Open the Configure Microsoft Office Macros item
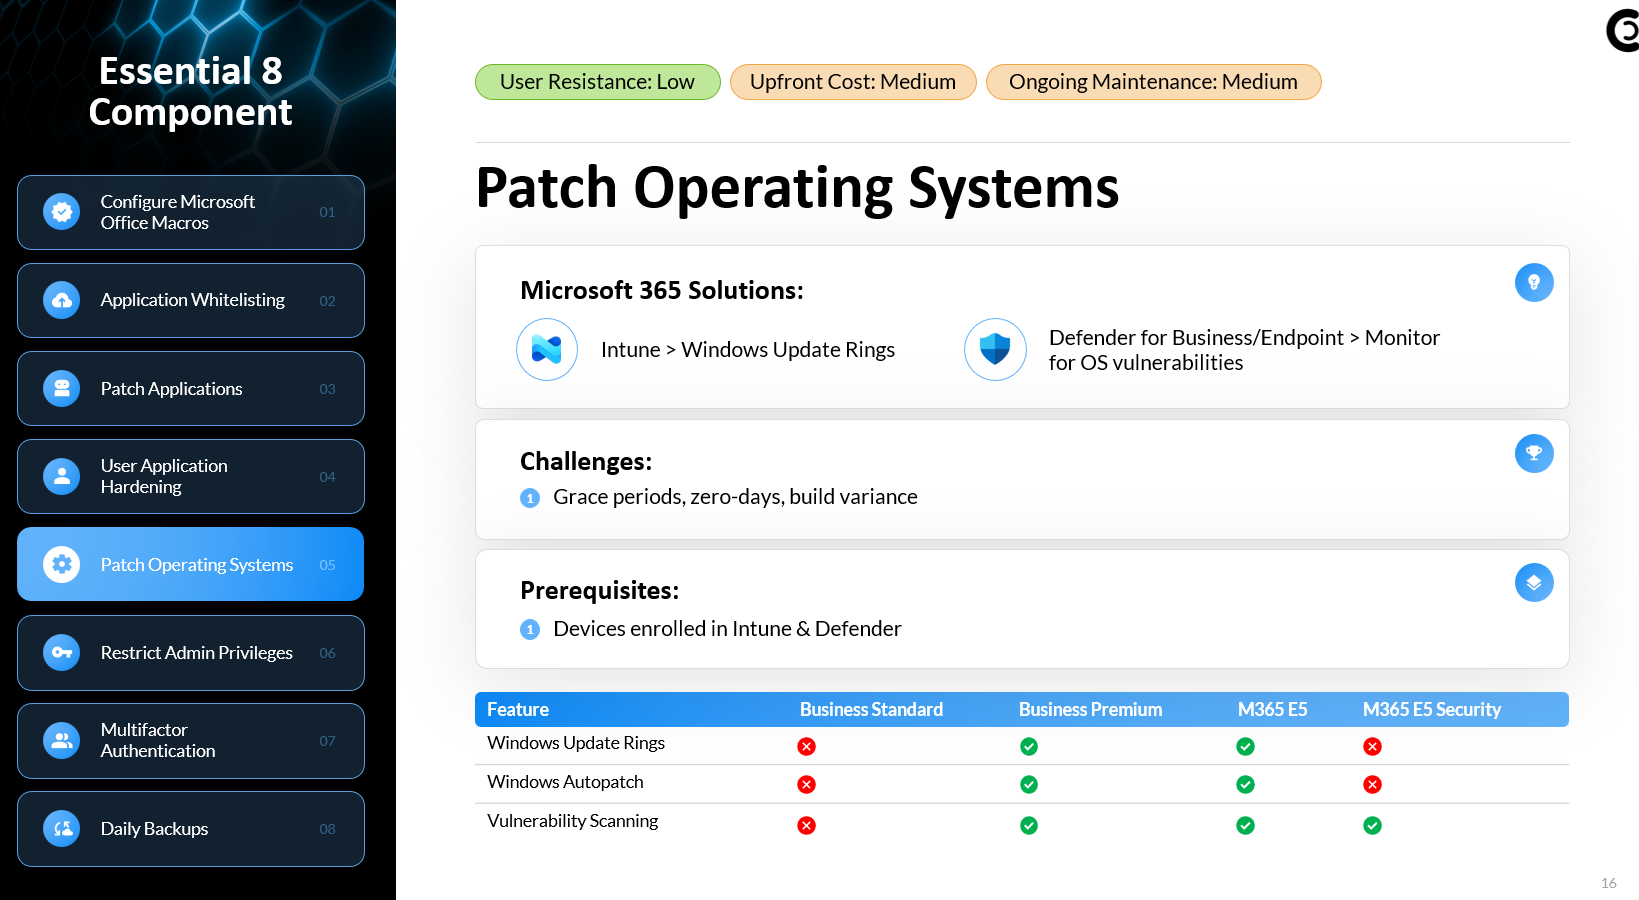 point(190,212)
